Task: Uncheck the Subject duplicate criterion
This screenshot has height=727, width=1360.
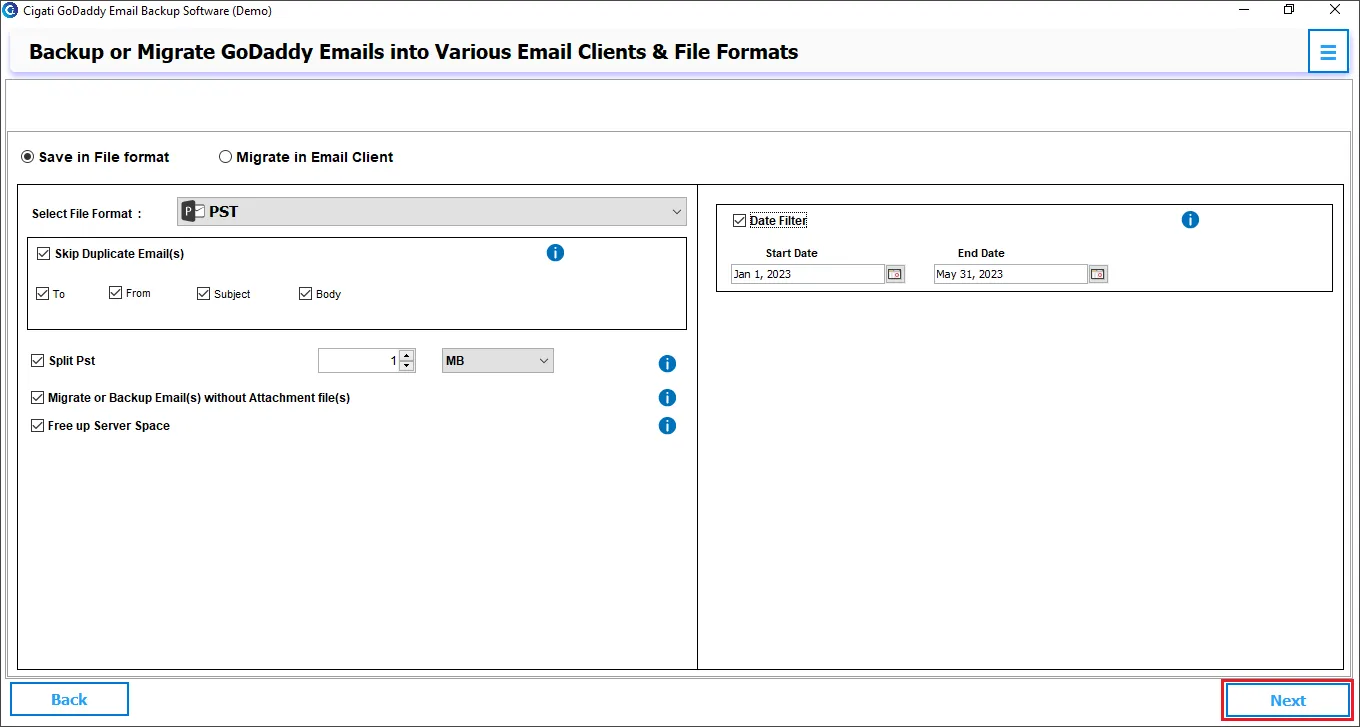Action: 203,294
